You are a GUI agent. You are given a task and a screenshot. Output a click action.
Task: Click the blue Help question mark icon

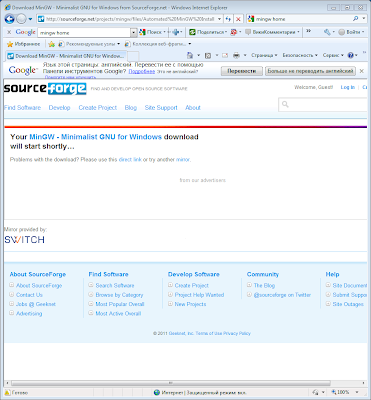[x=351, y=55]
